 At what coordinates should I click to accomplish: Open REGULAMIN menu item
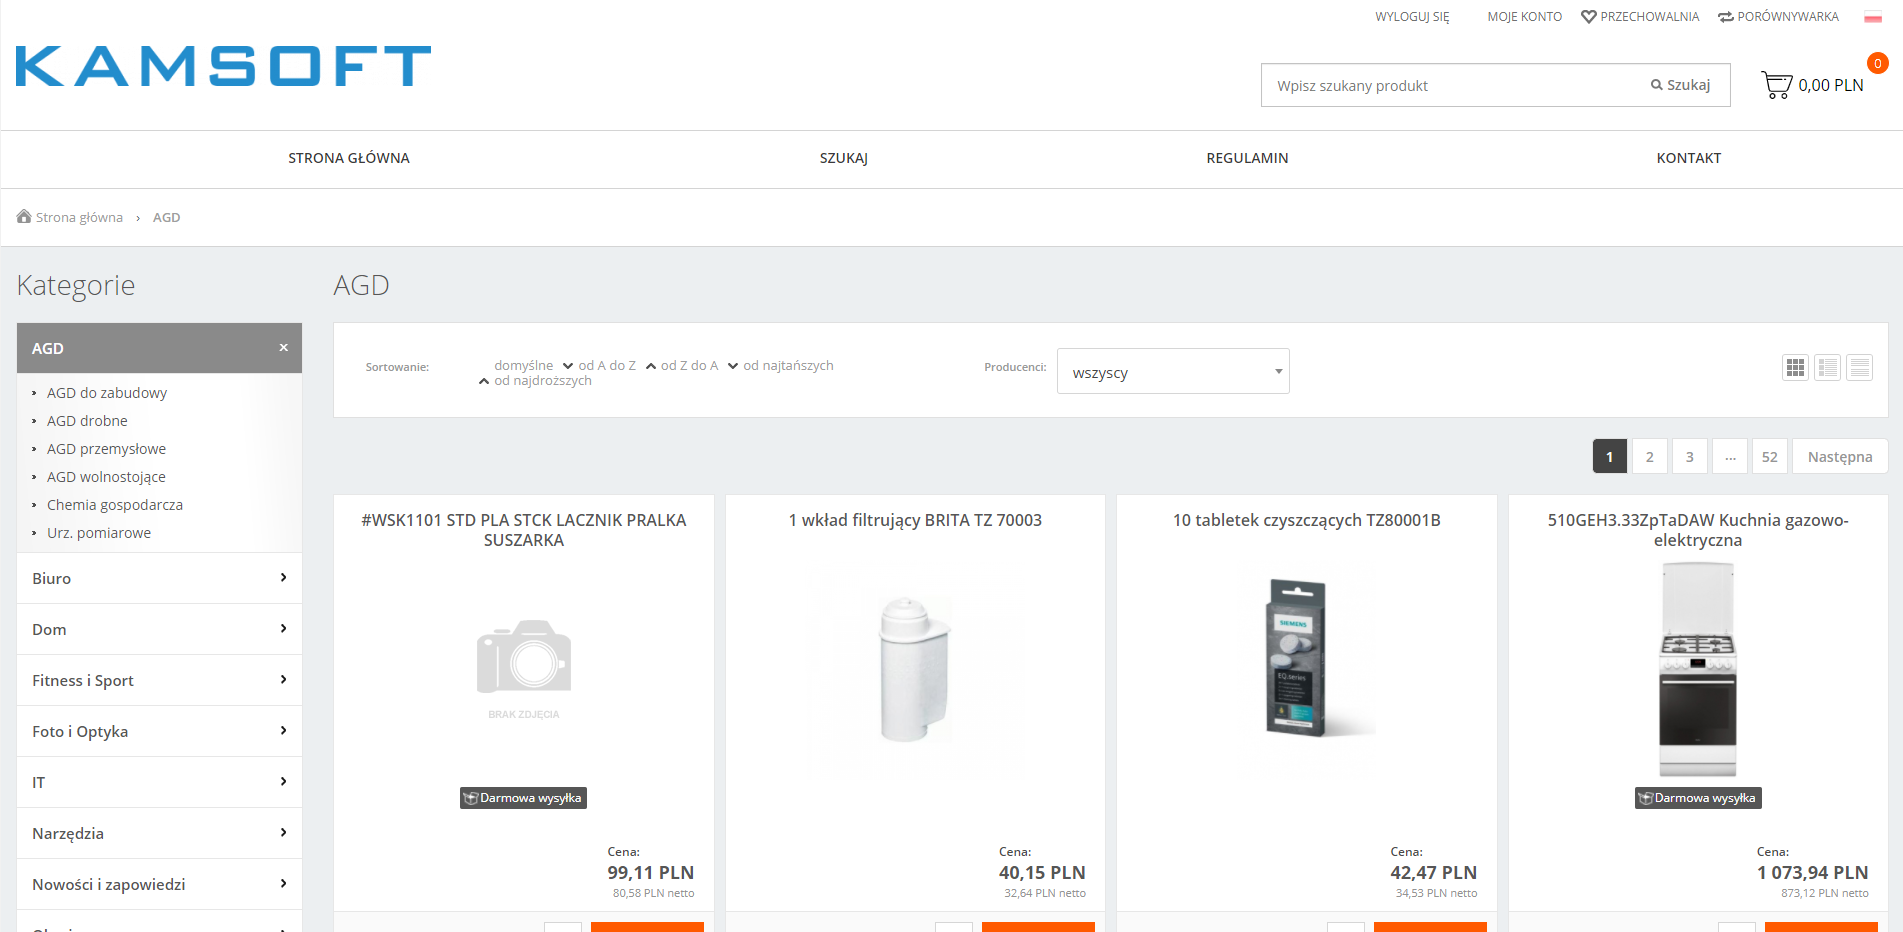pyautogui.click(x=1247, y=158)
